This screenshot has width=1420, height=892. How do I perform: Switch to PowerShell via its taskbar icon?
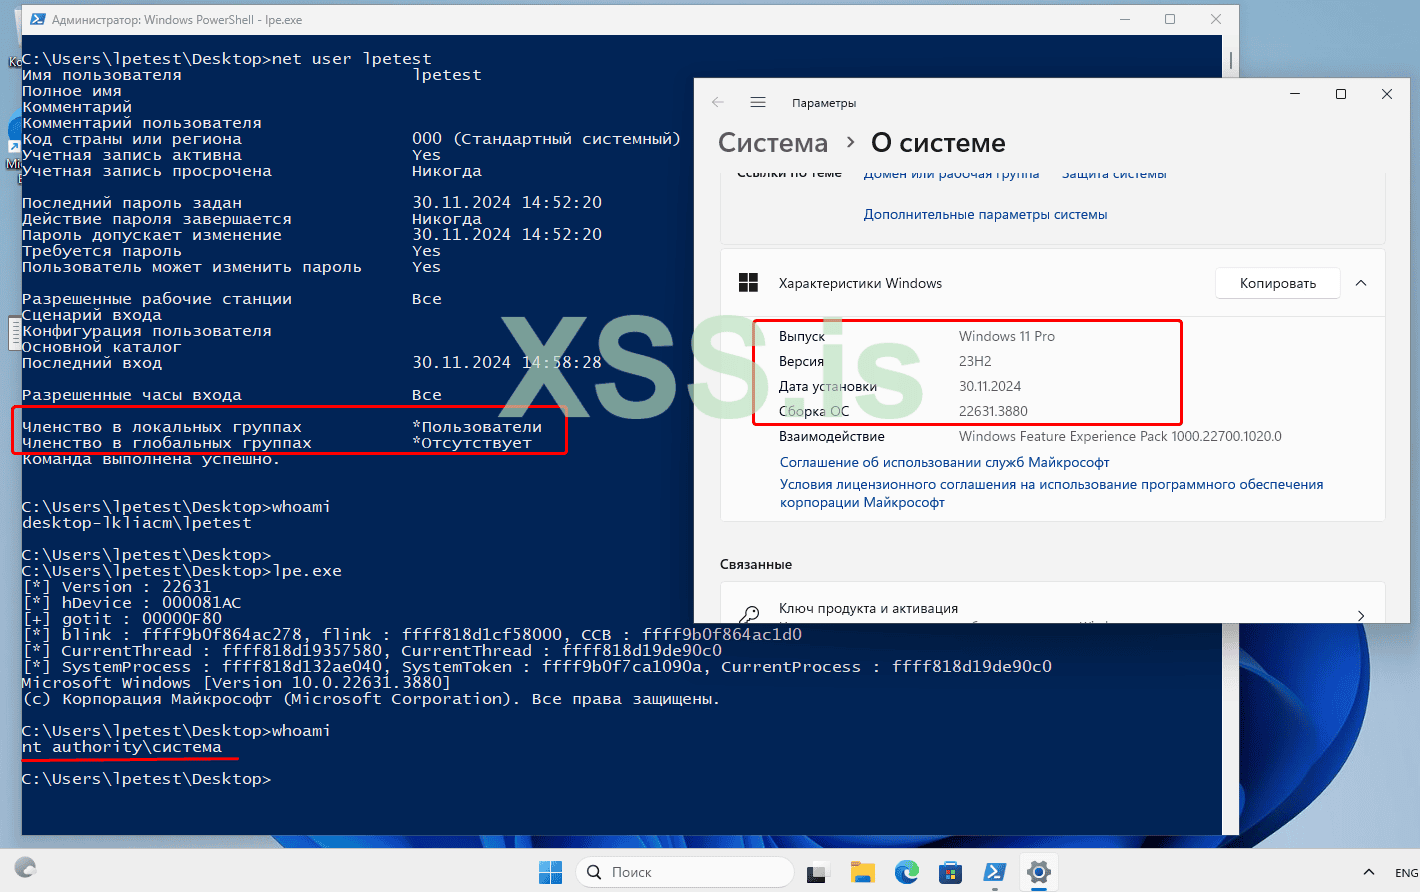[994, 872]
